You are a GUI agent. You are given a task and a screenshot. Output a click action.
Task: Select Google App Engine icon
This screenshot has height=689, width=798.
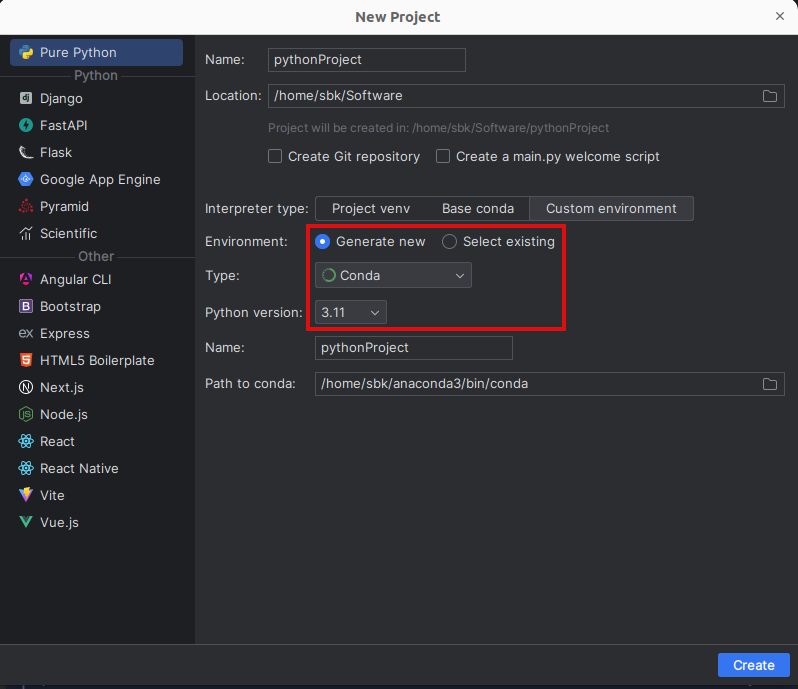(26, 180)
